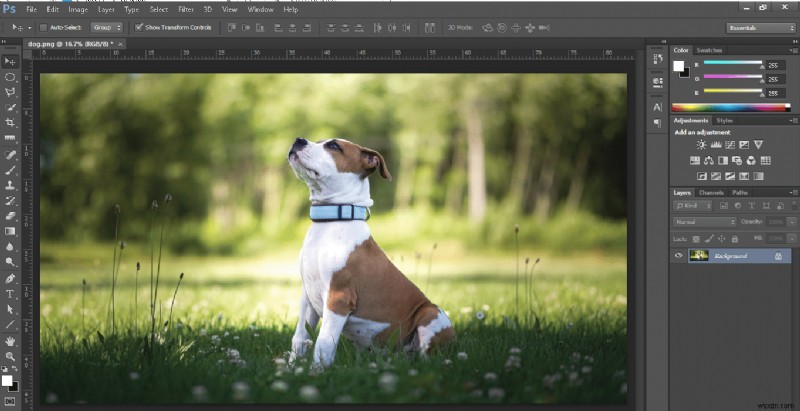
Task: Select the Polygonal Lasso tool
Action: point(10,93)
